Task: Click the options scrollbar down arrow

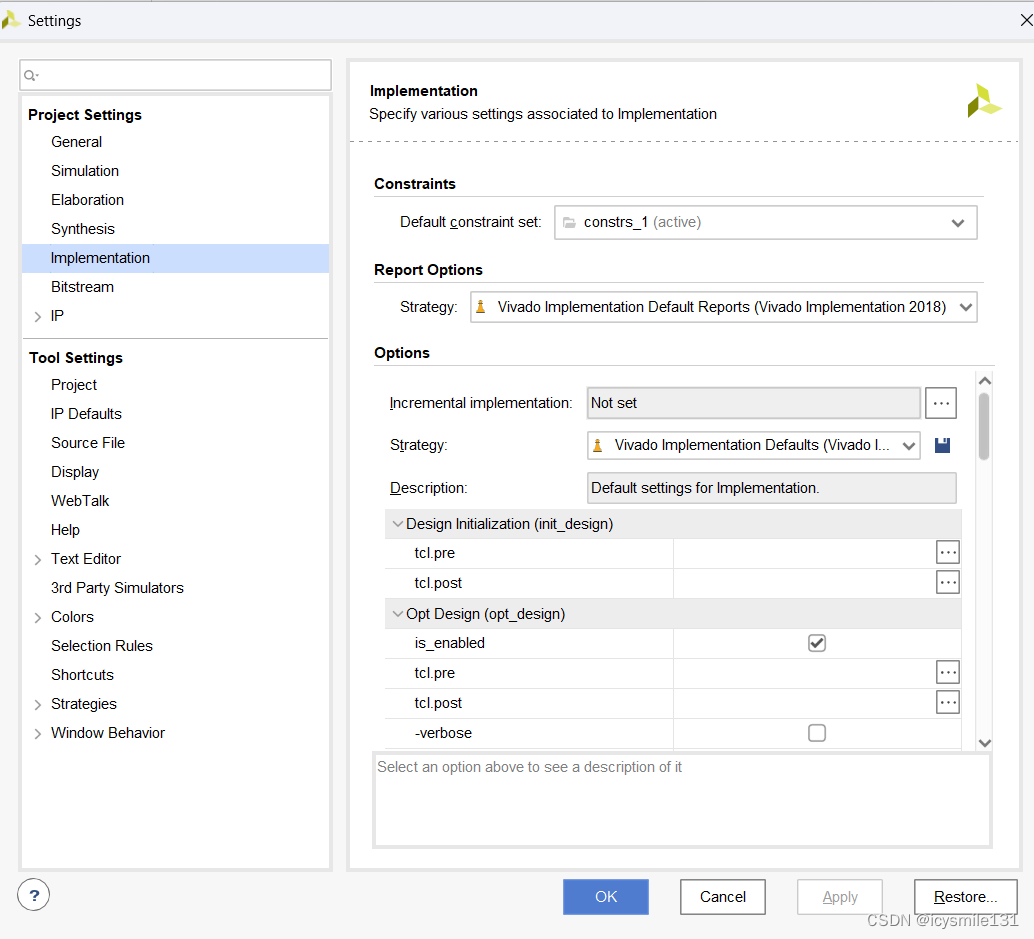Action: pyautogui.click(x=985, y=742)
